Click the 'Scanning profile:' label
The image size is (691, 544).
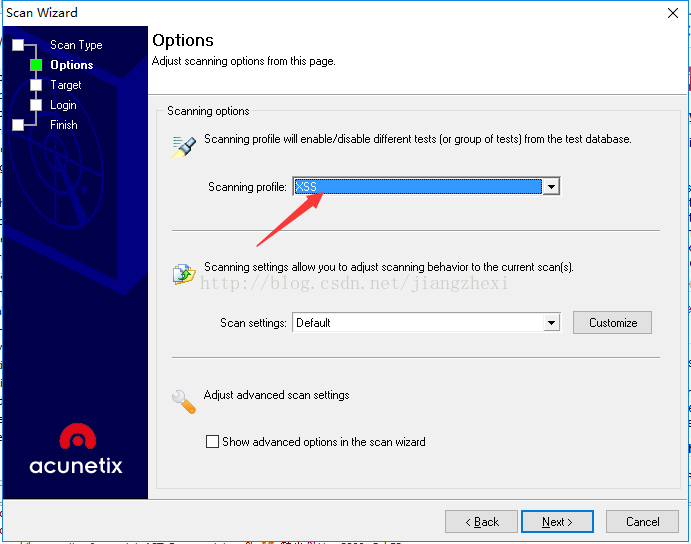(x=247, y=187)
